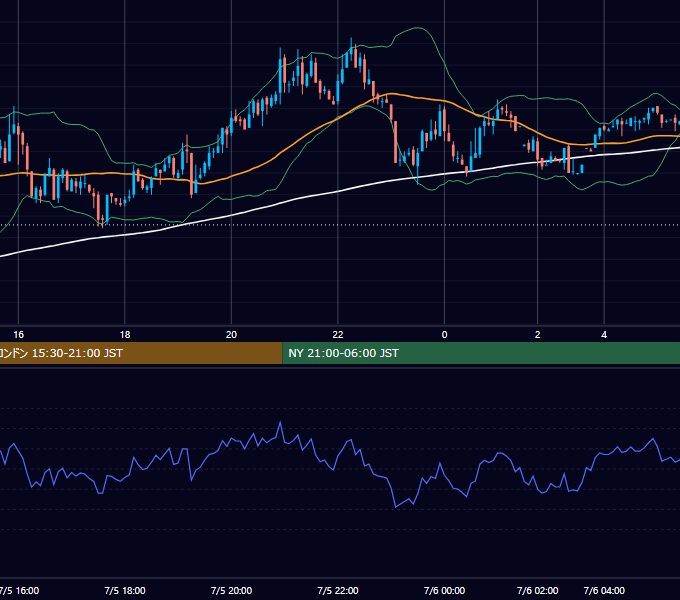Image resolution: width=680 pixels, height=600 pixels.
Task: Click the NY 21:00-06:00 JST session bar
Action: (x=481, y=353)
